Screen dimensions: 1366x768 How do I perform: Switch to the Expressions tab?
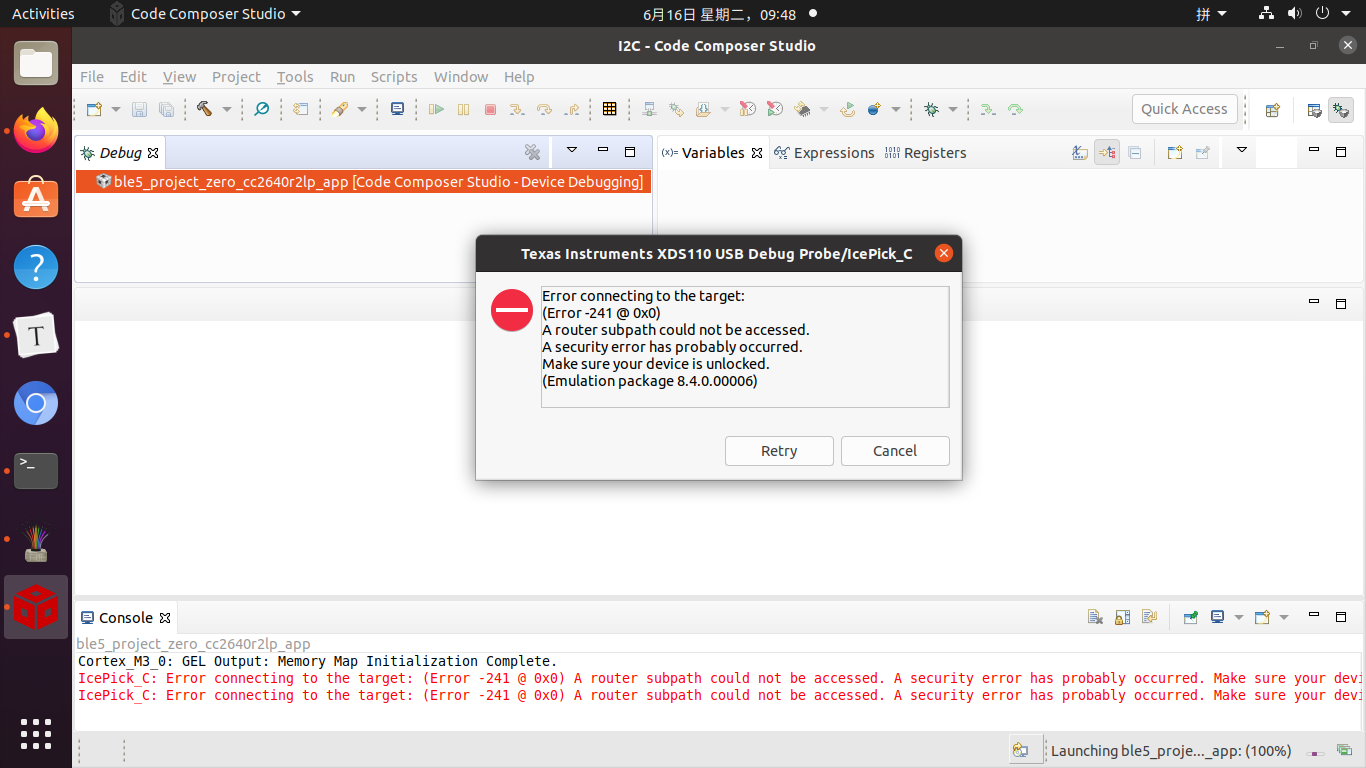(x=824, y=153)
